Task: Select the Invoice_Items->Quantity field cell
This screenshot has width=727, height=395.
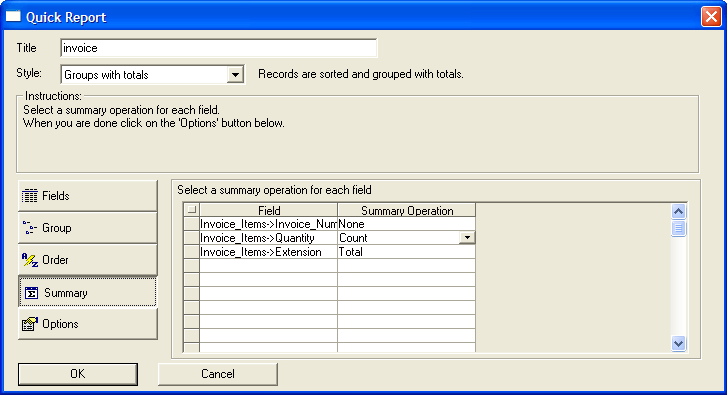Action: (x=268, y=238)
